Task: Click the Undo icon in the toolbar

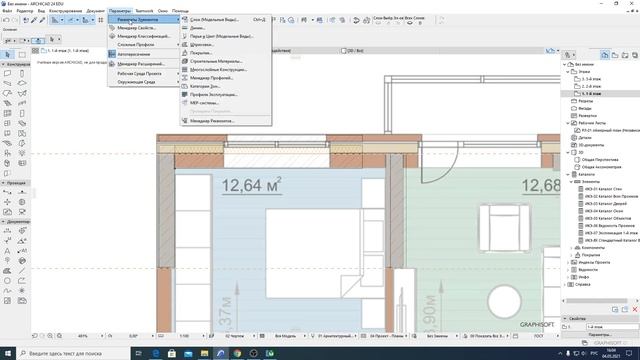Action: coord(6,20)
